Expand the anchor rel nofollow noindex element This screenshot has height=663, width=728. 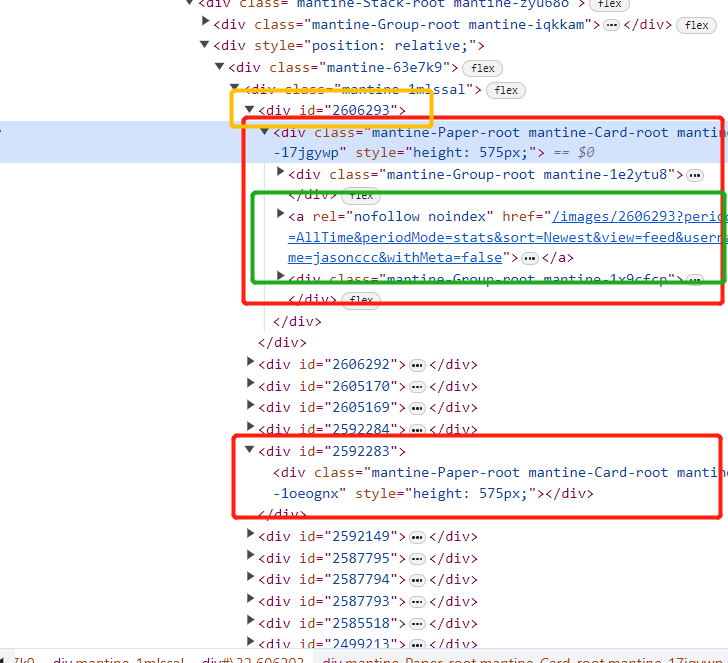280,214
